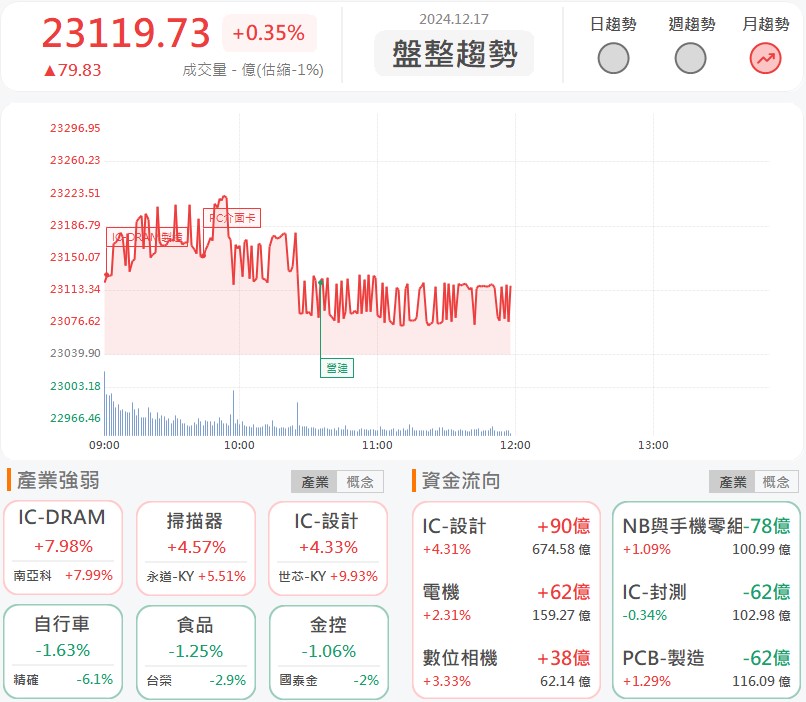Click the green 營建 chart marker label
806x702 pixels.
(337, 368)
